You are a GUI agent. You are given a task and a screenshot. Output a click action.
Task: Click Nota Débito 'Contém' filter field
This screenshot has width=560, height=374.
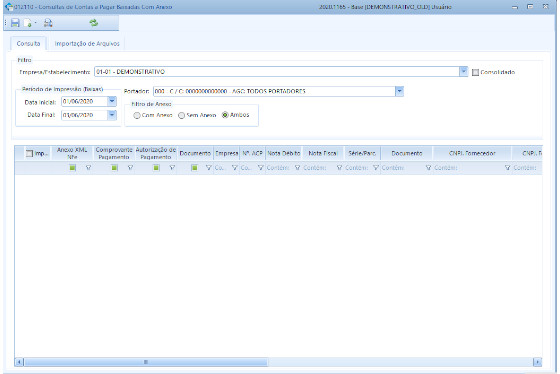pos(280,168)
